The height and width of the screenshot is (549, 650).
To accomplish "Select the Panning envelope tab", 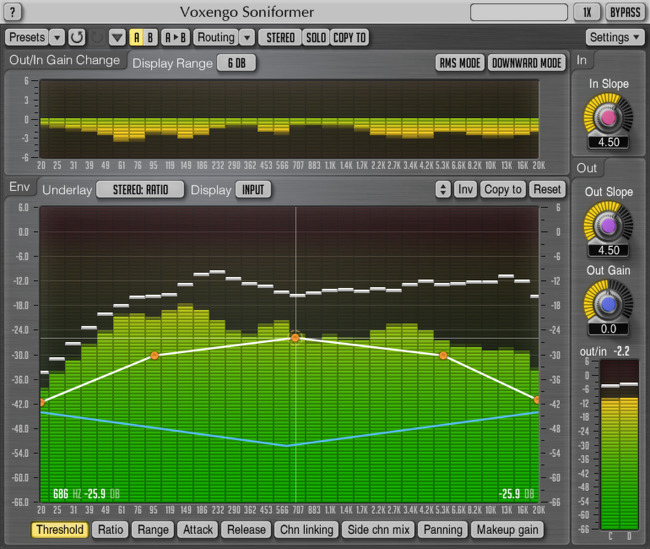I will (x=443, y=530).
